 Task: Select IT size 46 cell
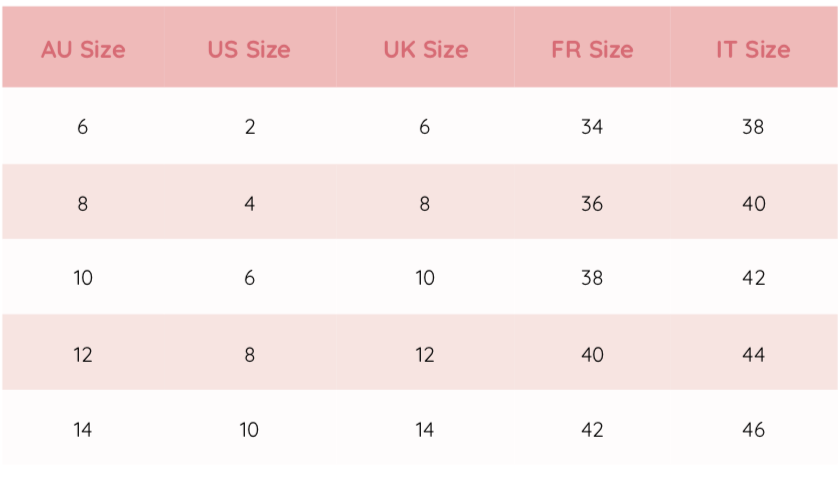[753, 430]
